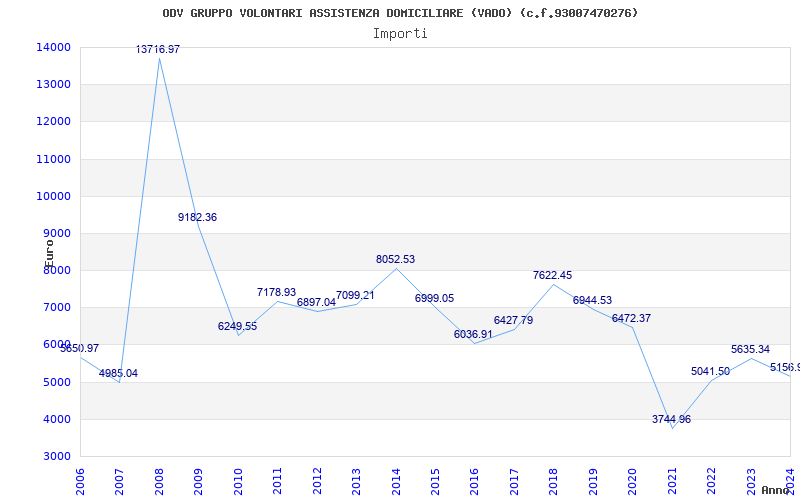
Task: Select the 2020 x-axis year label
Action: [x=633, y=482]
